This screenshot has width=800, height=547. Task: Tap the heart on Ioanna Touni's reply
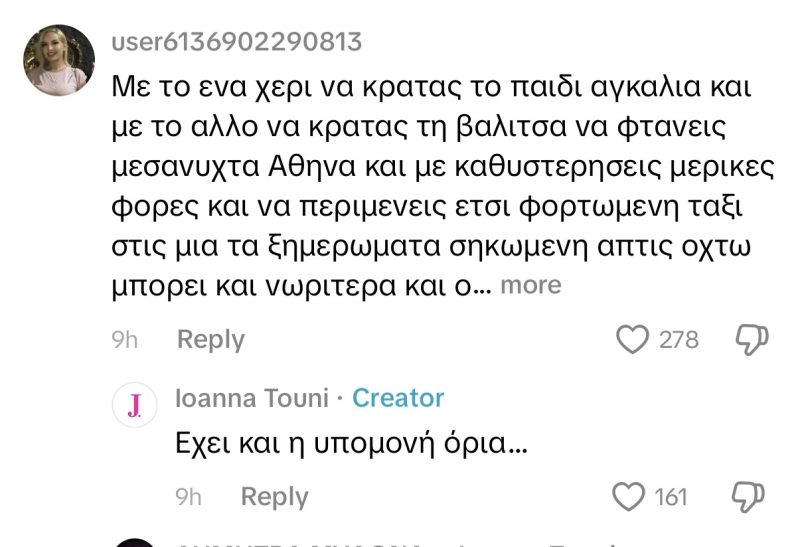pos(627,496)
